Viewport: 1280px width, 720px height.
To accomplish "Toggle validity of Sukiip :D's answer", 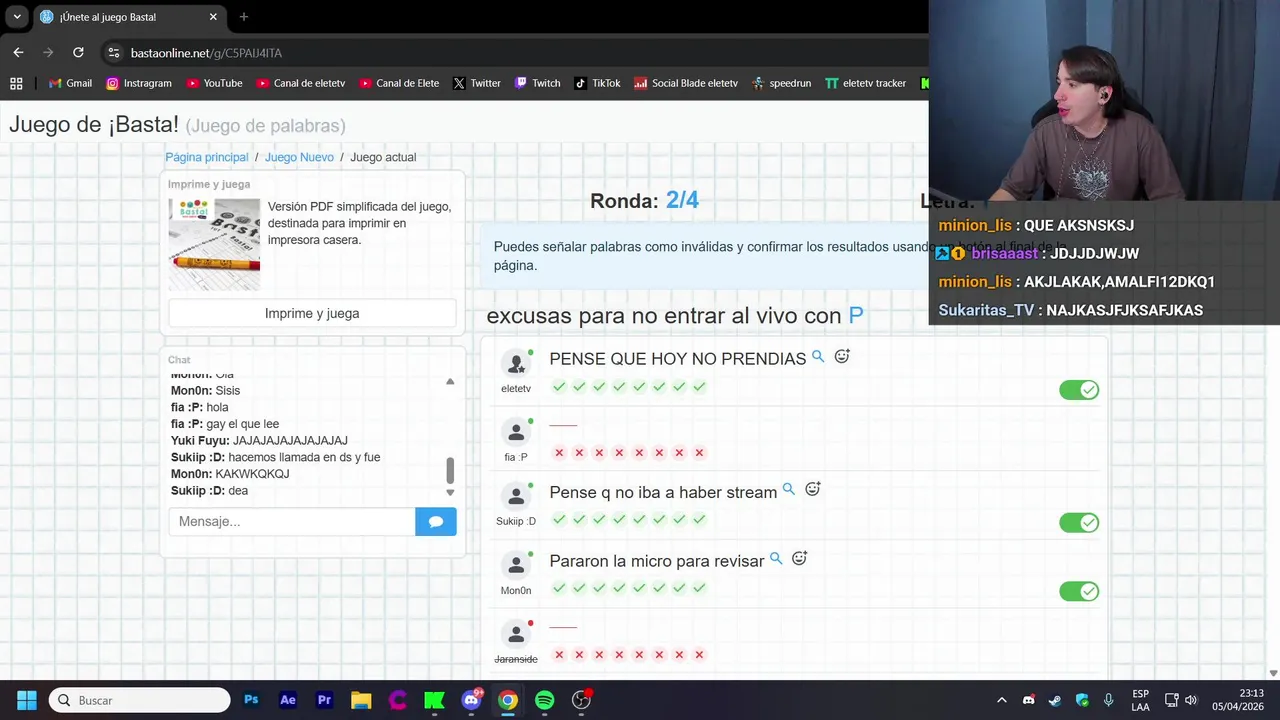I will (1079, 522).
